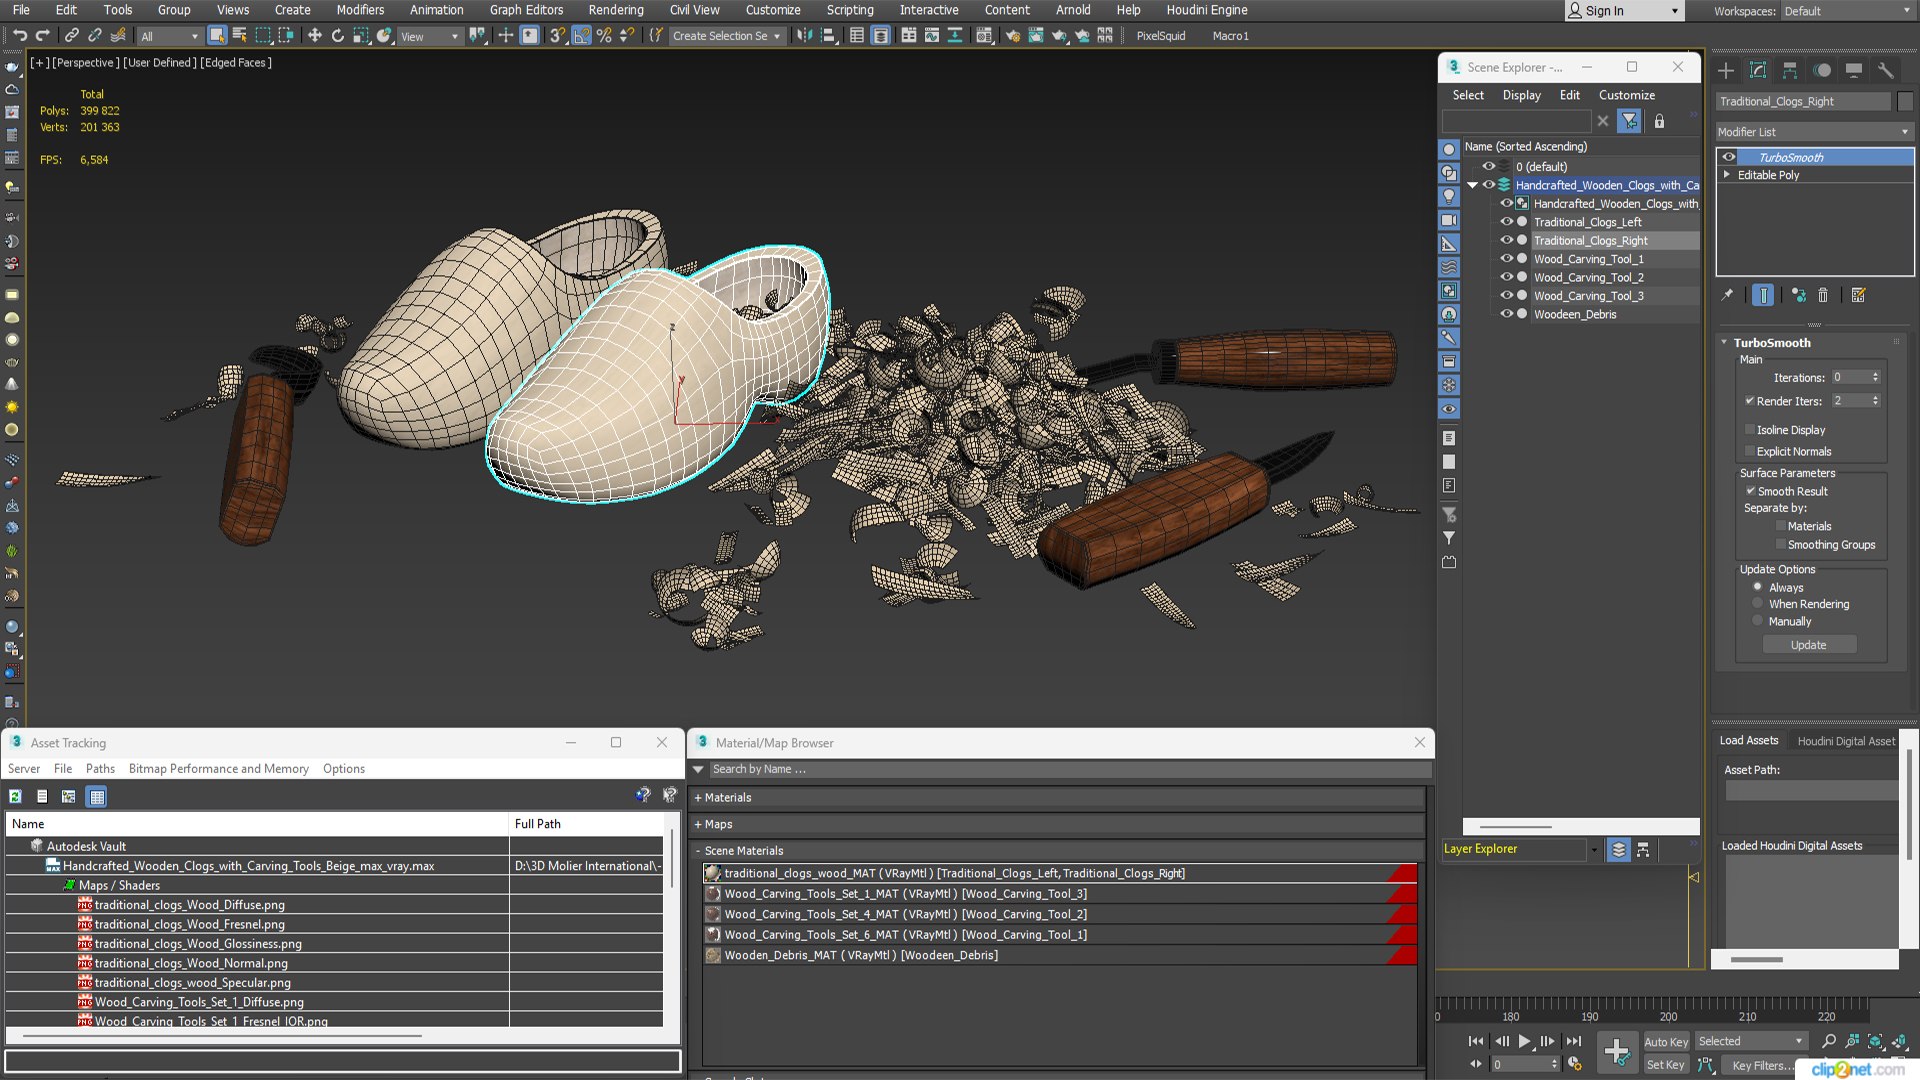Click the Update button in TurboSmooth
This screenshot has height=1080, width=1920.
(x=1808, y=645)
